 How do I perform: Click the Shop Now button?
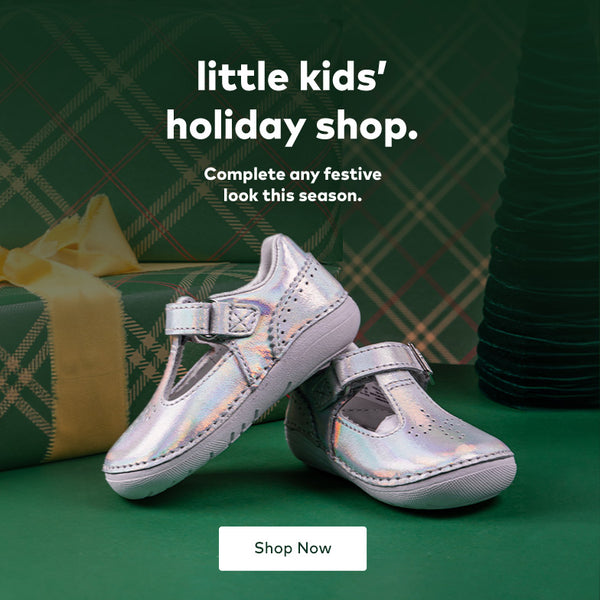[293, 548]
